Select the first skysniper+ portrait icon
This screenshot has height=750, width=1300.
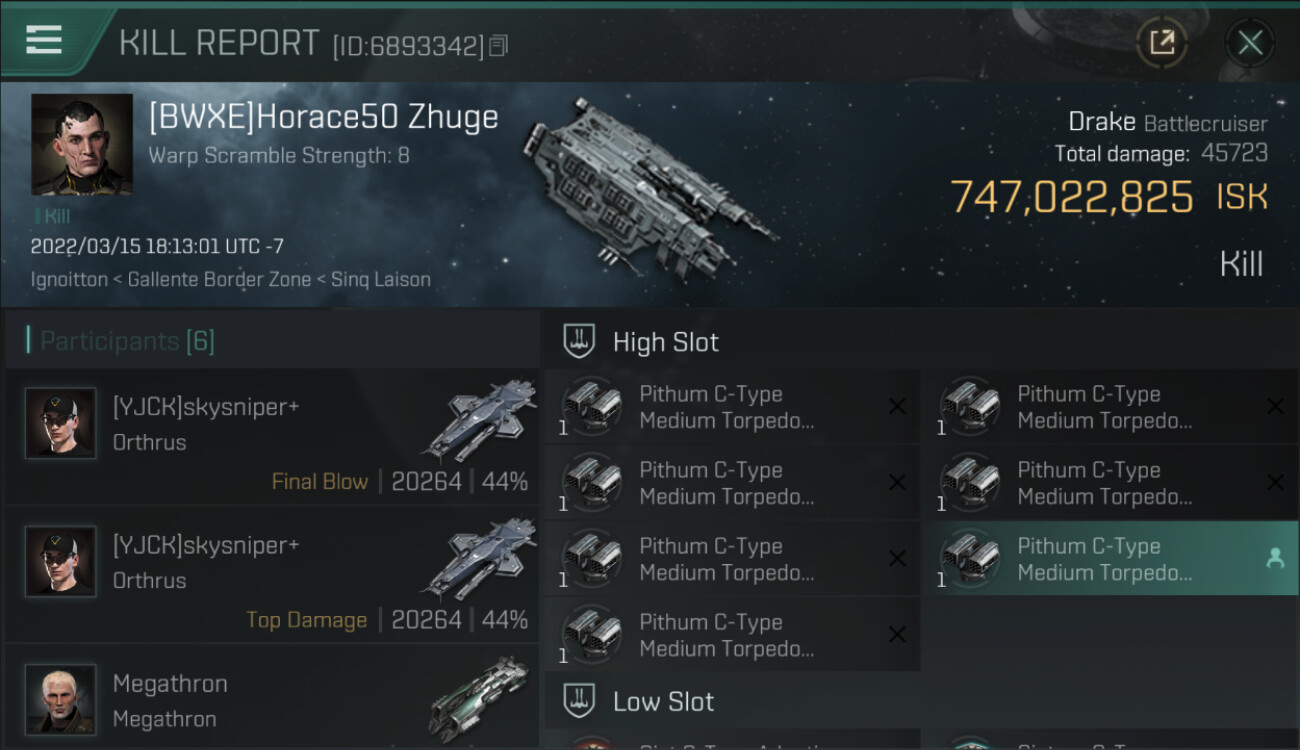[x=61, y=423]
